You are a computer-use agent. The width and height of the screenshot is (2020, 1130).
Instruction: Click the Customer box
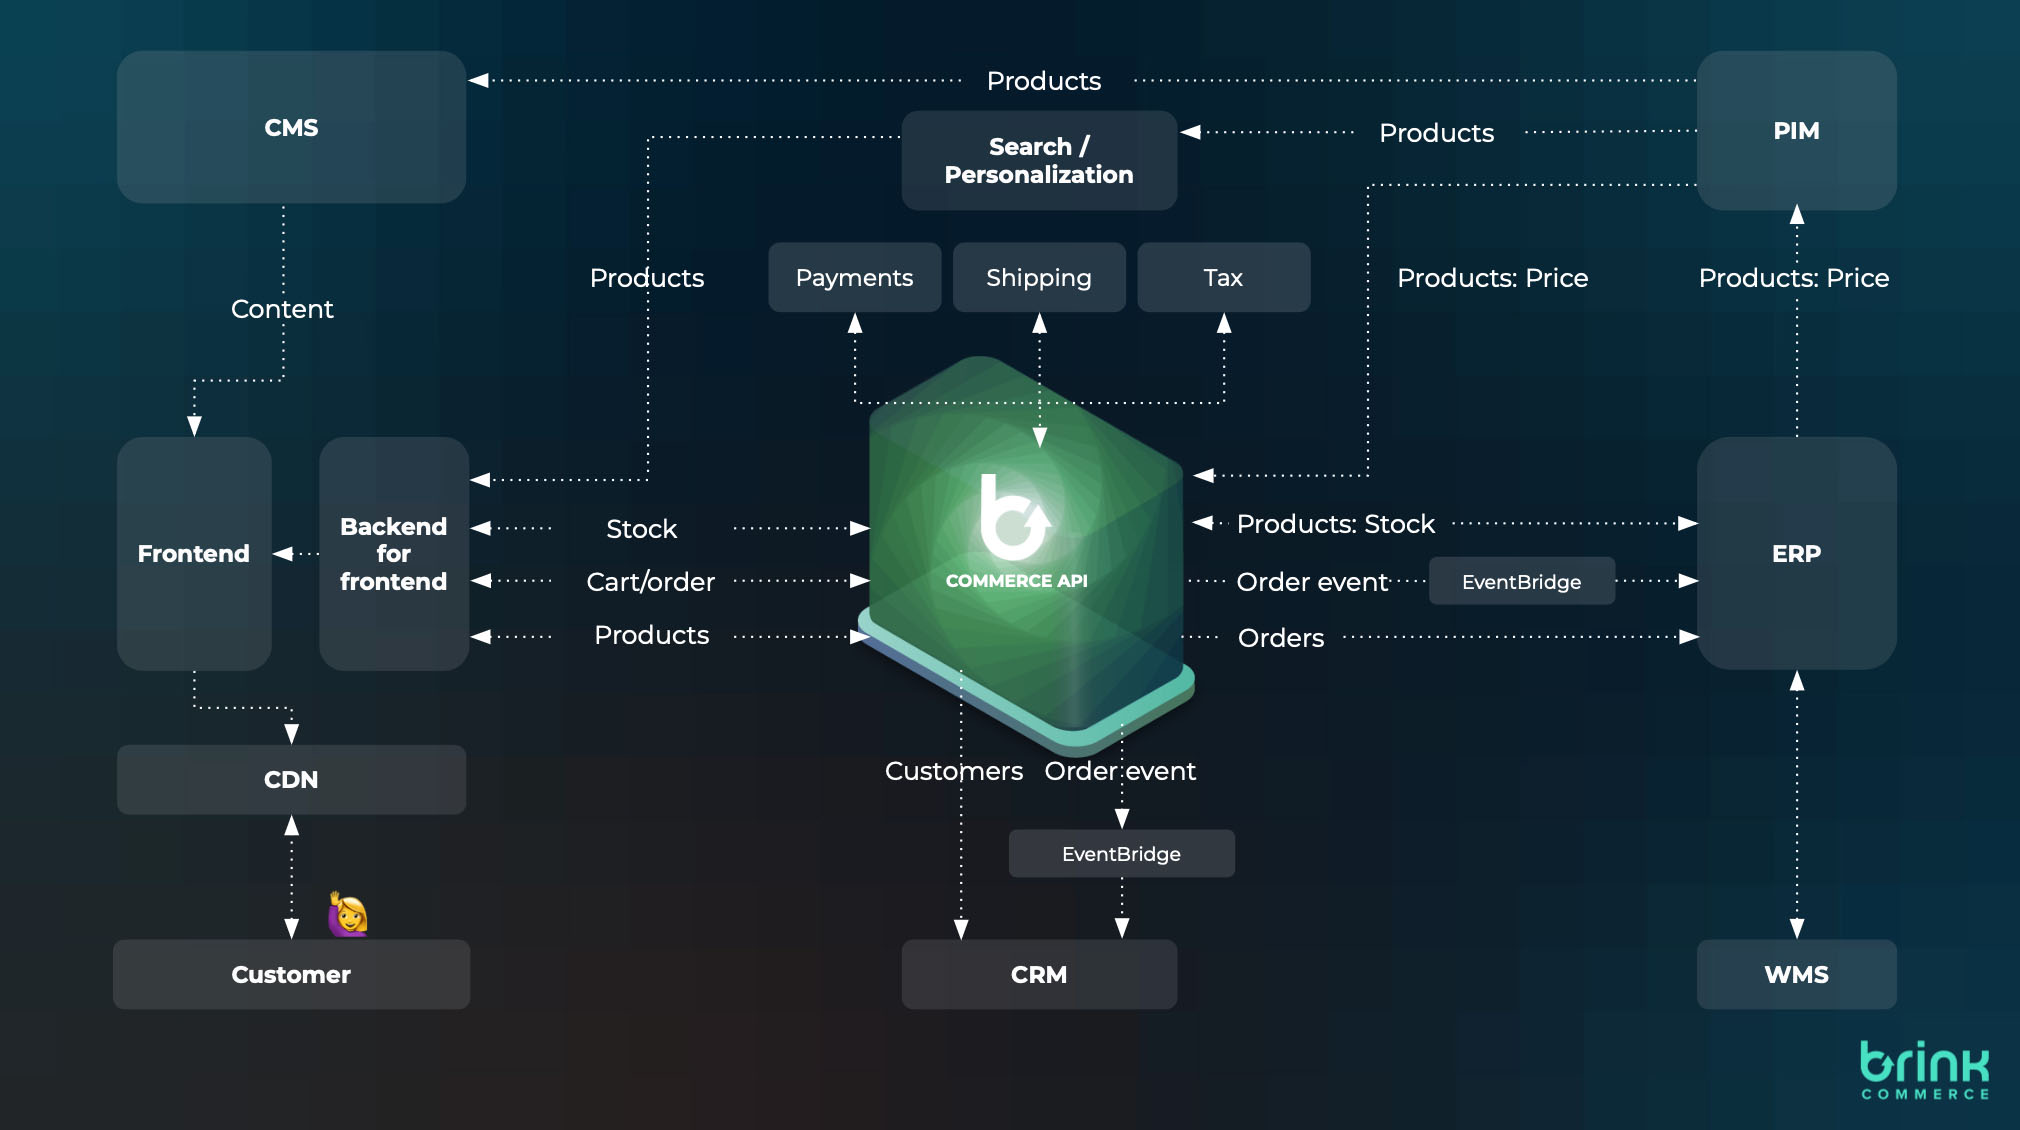(x=291, y=974)
